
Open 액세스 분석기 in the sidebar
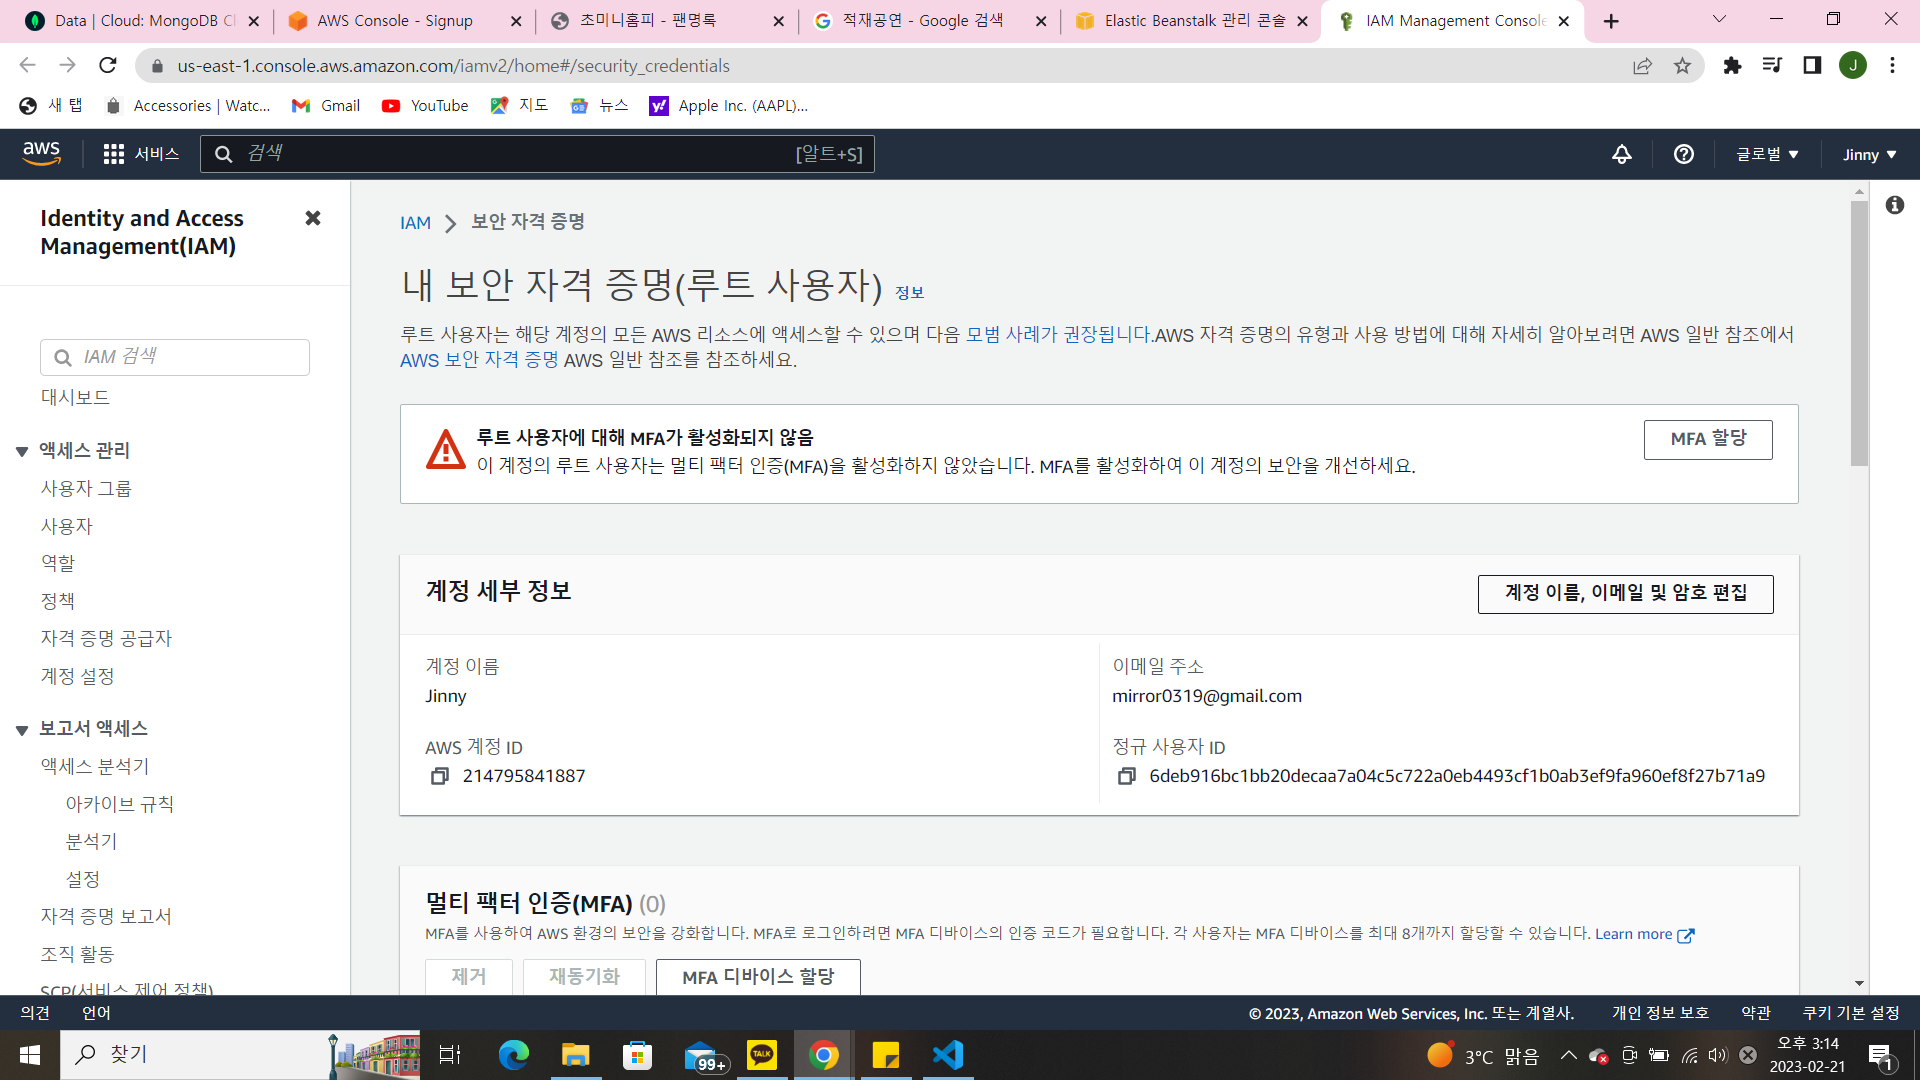point(94,766)
